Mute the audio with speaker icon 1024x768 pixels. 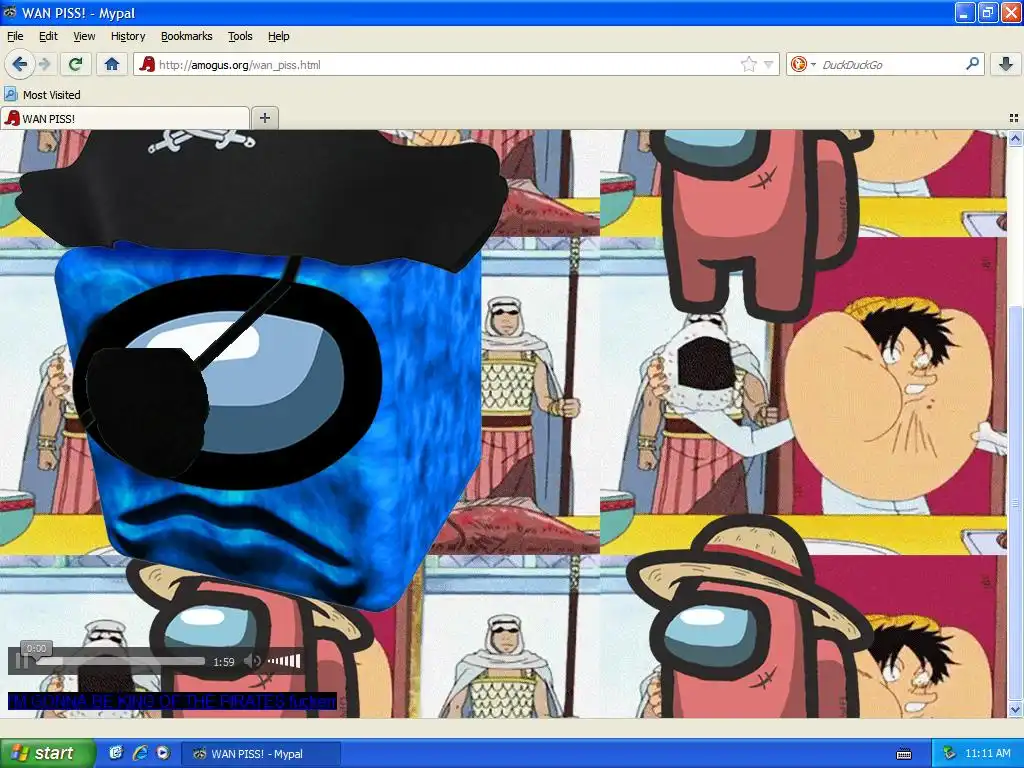pyautogui.click(x=252, y=662)
